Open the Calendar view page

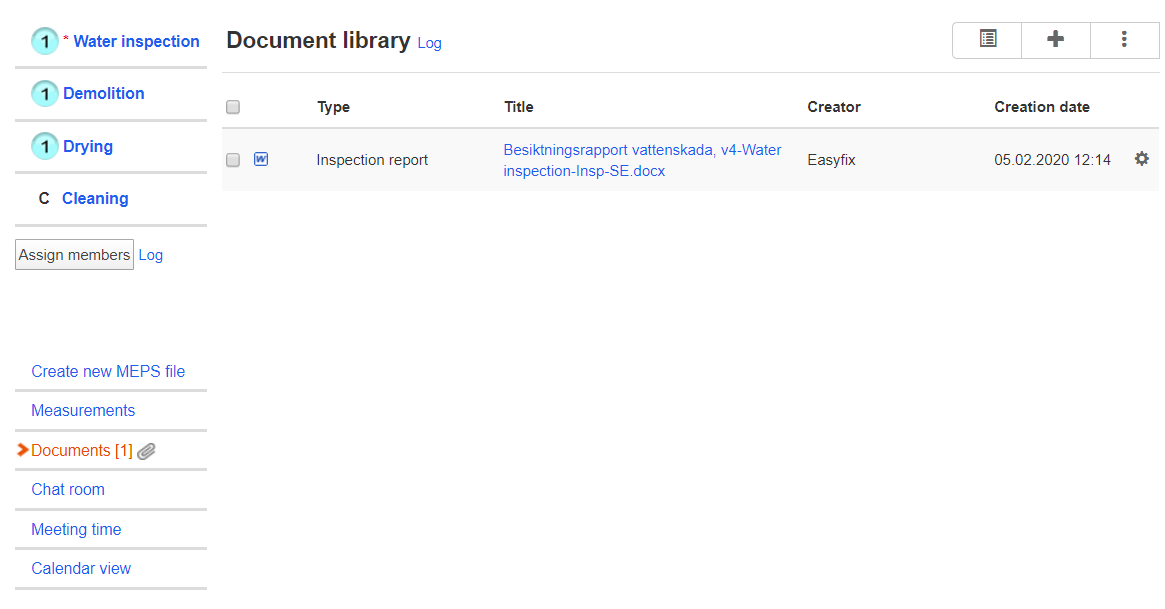click(81, 569)
